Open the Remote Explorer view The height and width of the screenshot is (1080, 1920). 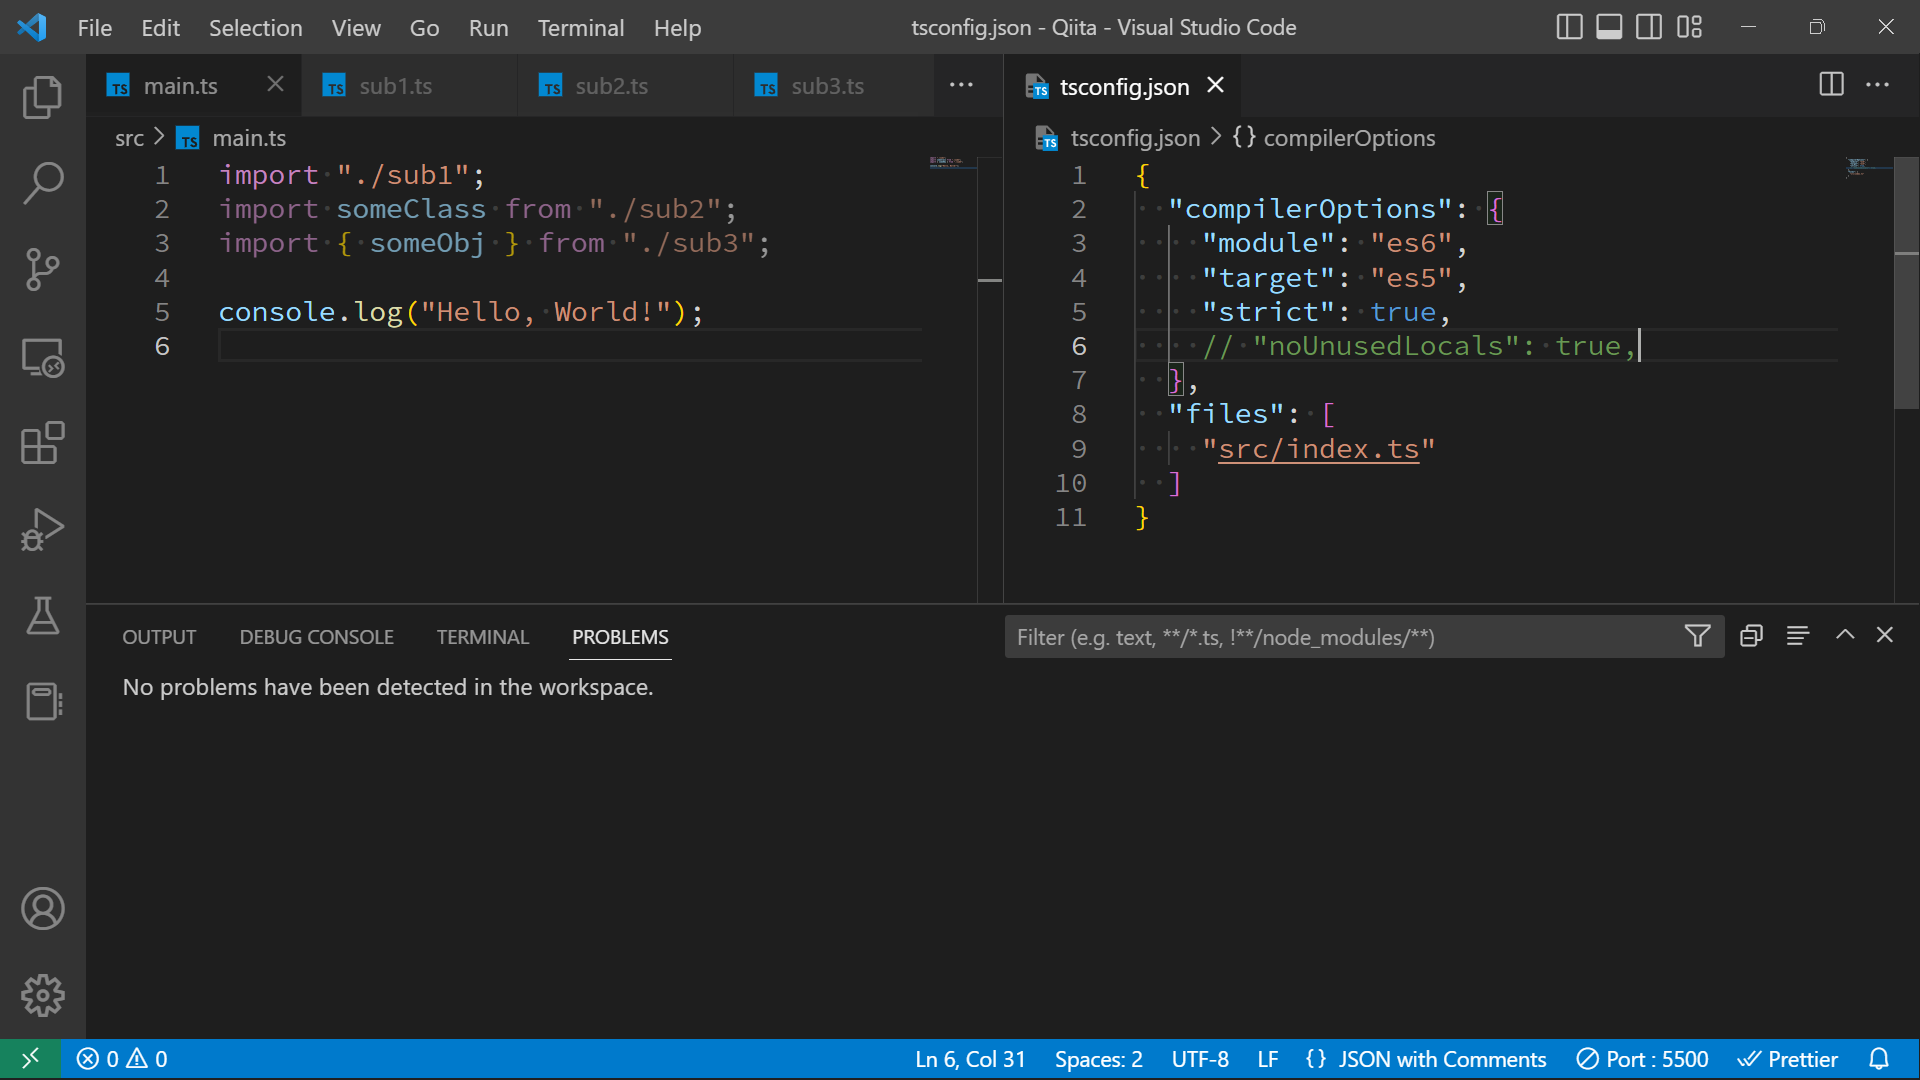click(x=42, y=357)
